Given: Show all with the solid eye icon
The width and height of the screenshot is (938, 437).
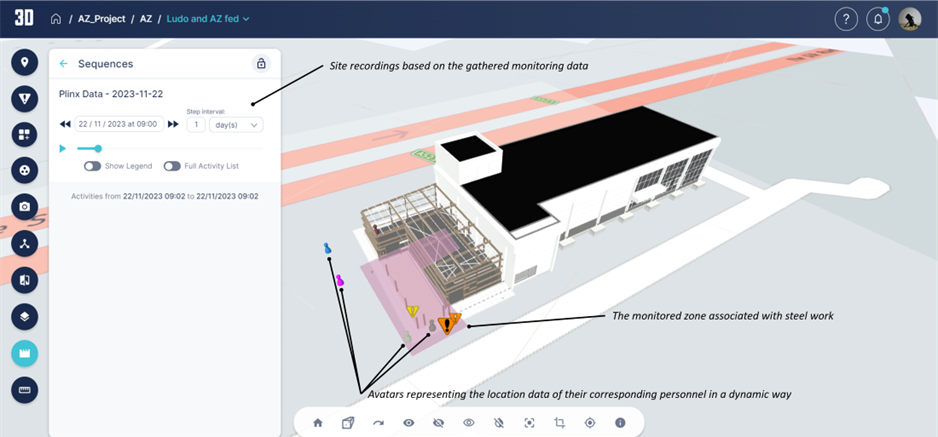Looking at the screenshot, I should pyautogui.click(x=409, y=423).
